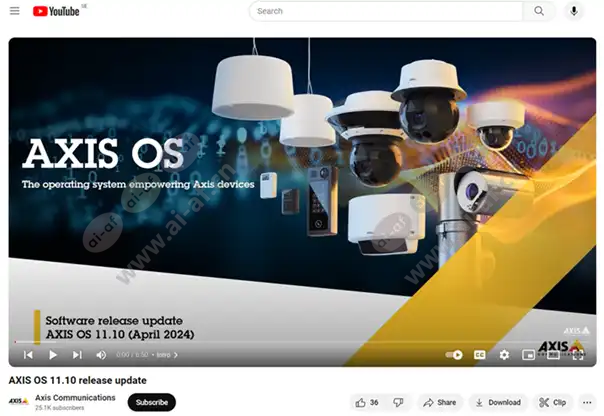Mute the video volume
Image resolution: width=604 pixels, height=416 pixels.
coord(101,355)
